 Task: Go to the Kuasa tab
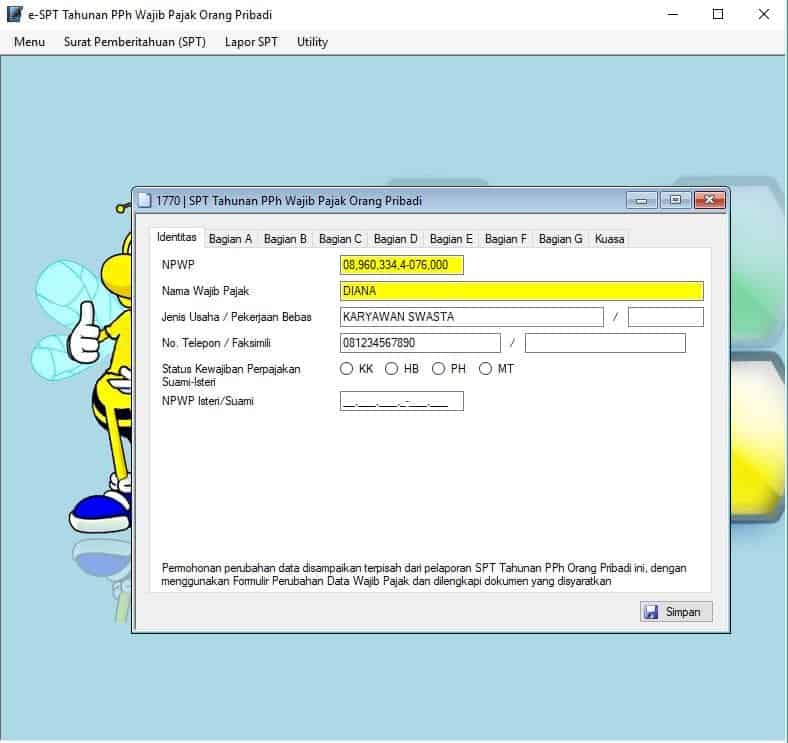click(x=609, y=239)
